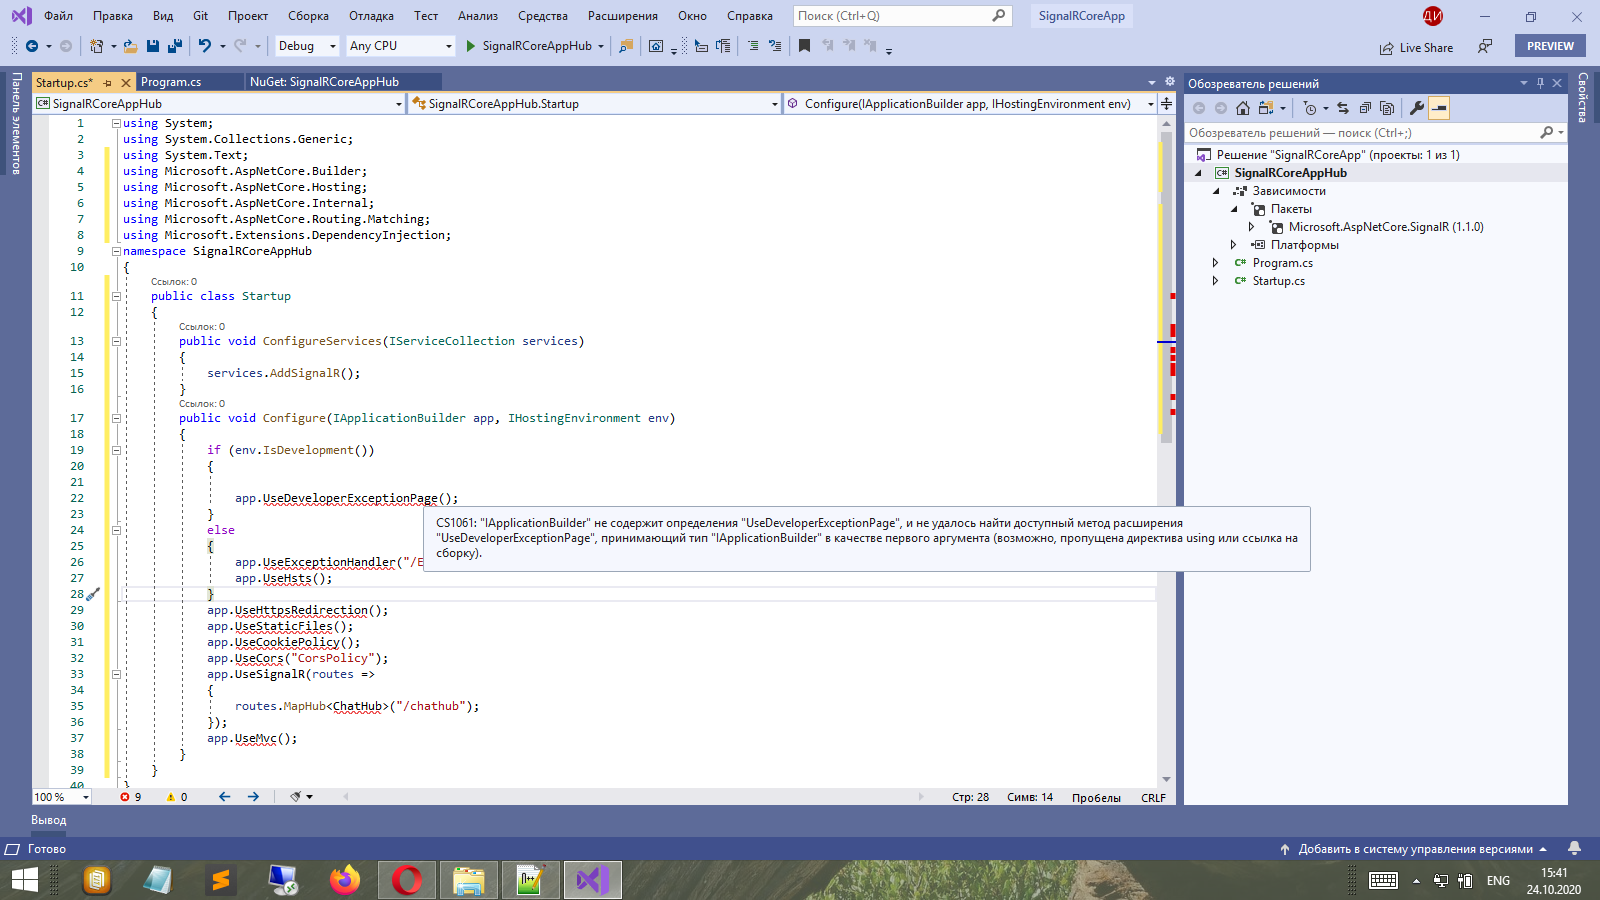Toggle pin on the Startup.cs tab
1600x900 pixels.
tap(107, 83)
